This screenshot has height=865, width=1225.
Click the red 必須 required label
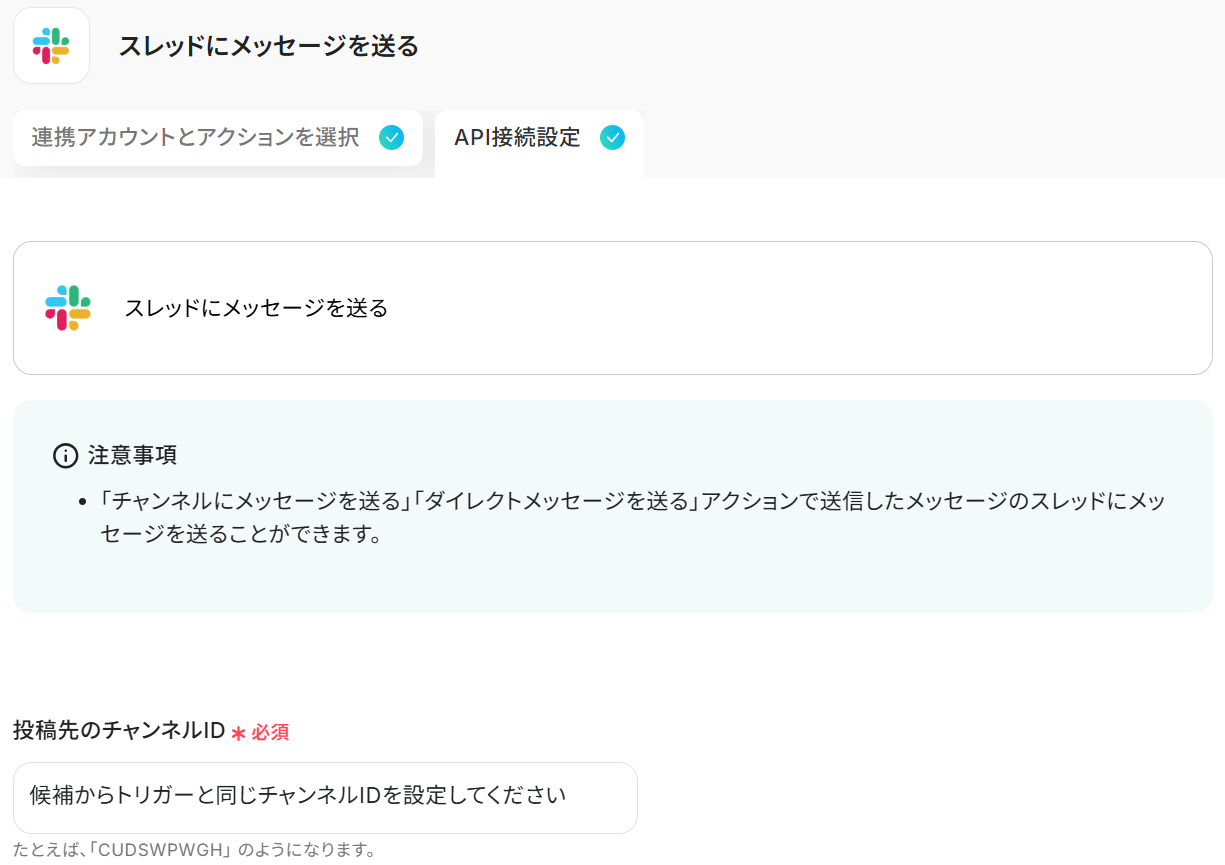(x=270, y=733)
